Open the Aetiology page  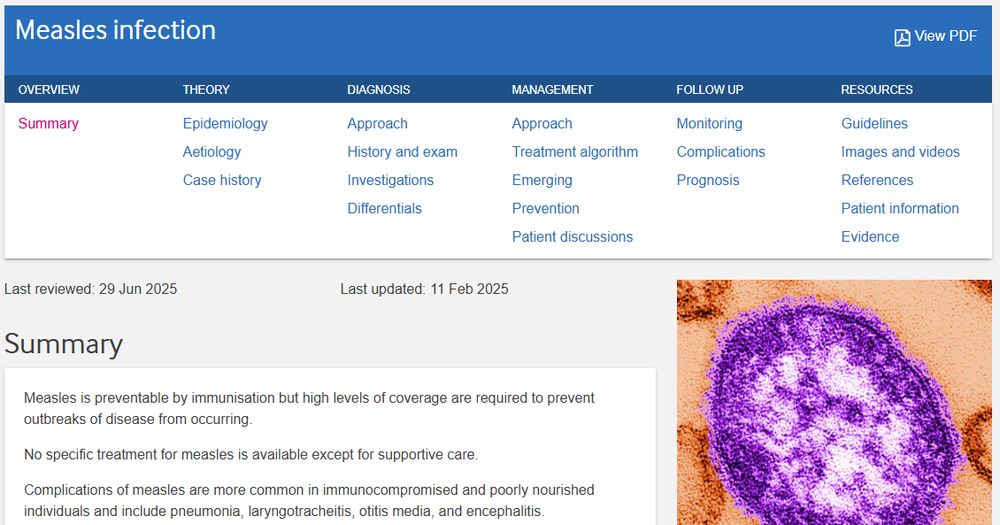pyautogui.click(x=212, y=152)
